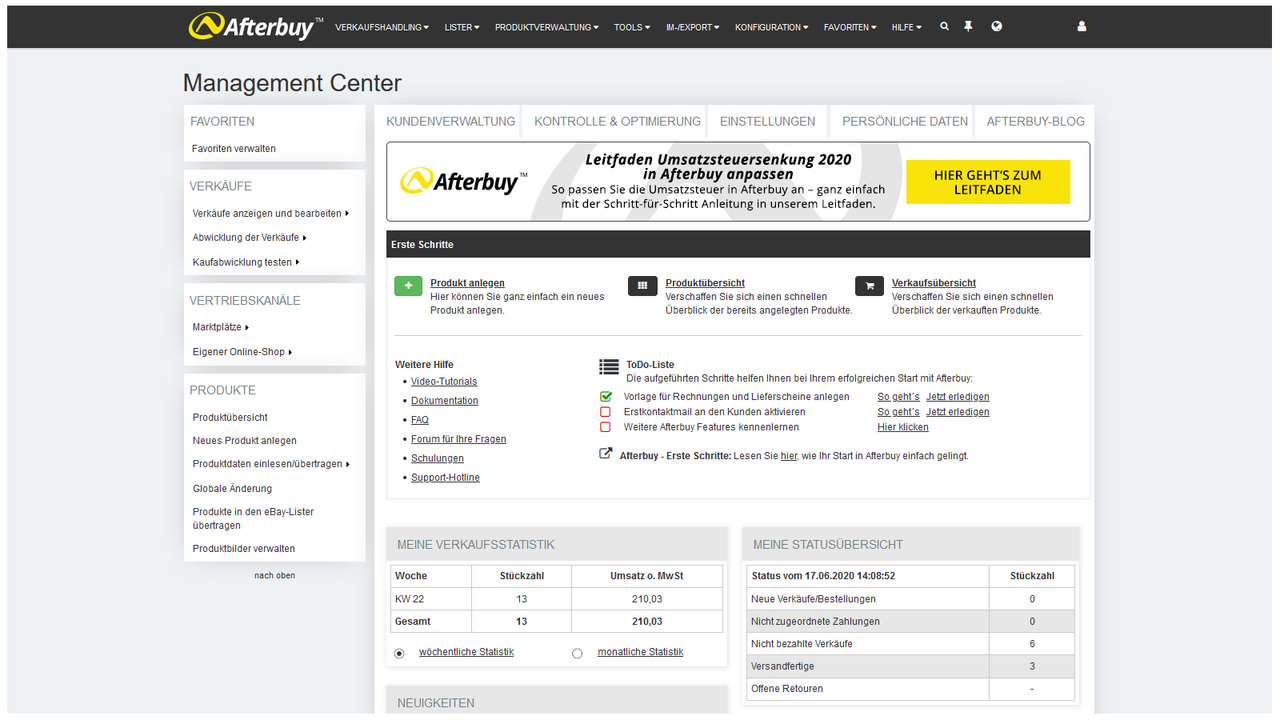Select monatliche Statistik radio button
The image size is (1280, 720).
pyautogui.click(x=577, y=653)
